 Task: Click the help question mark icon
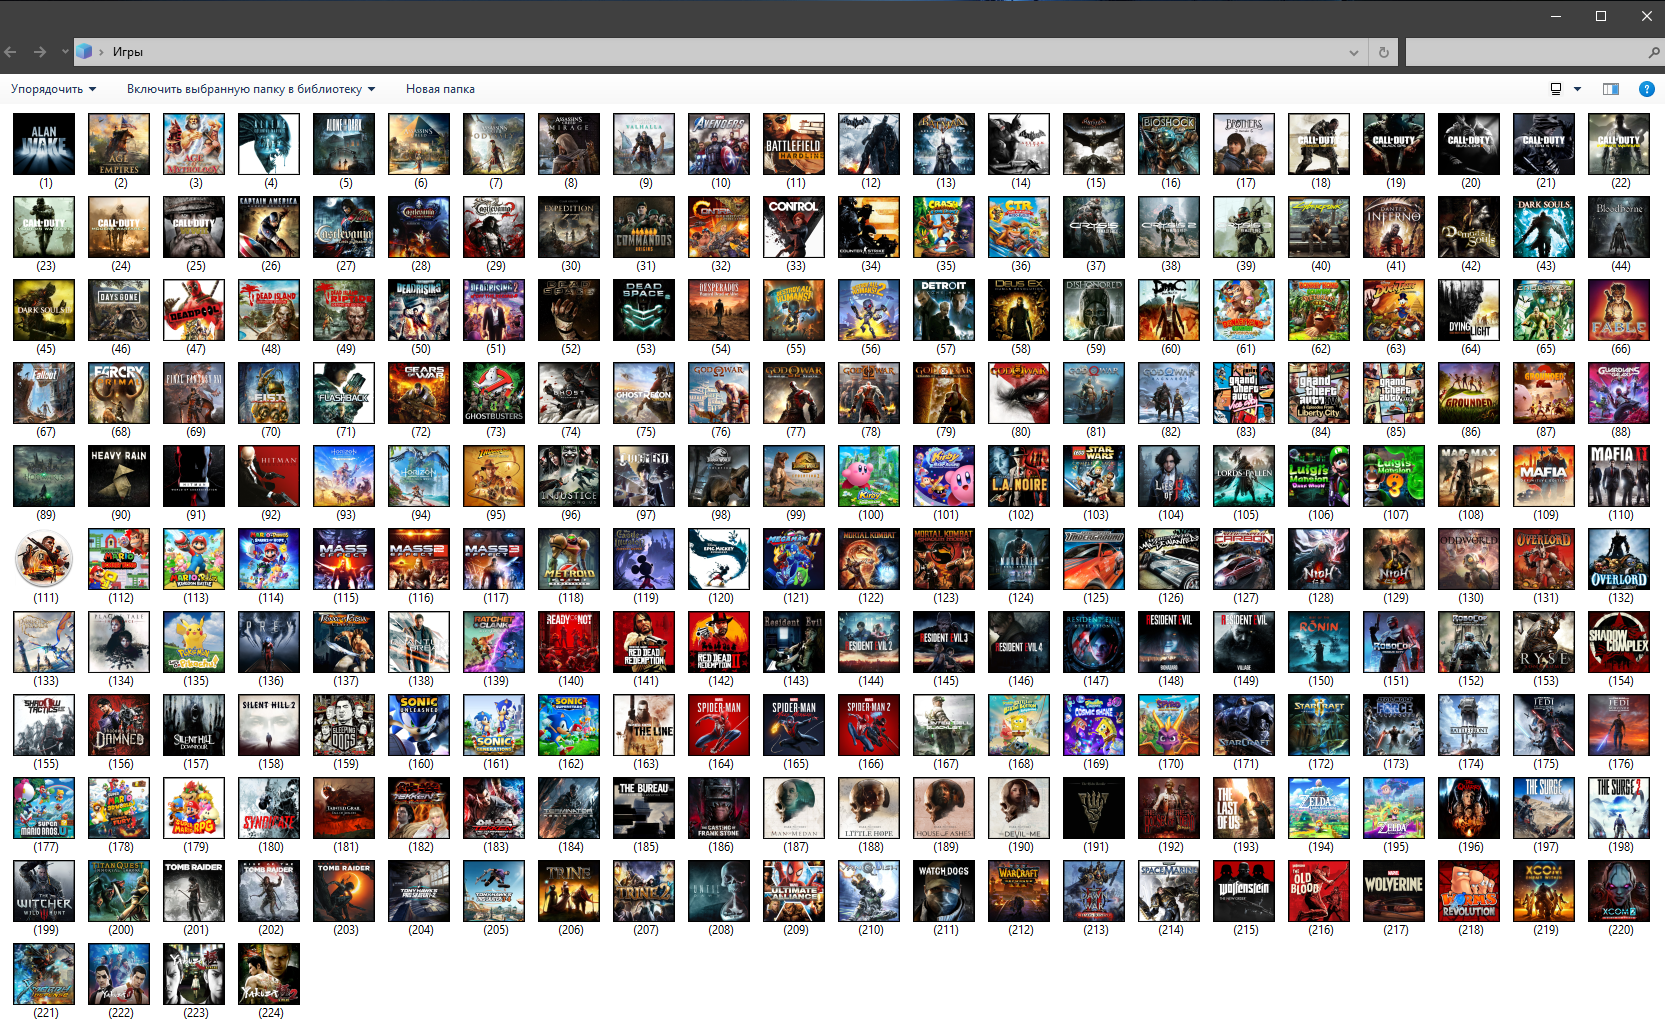click(1646, 89)
